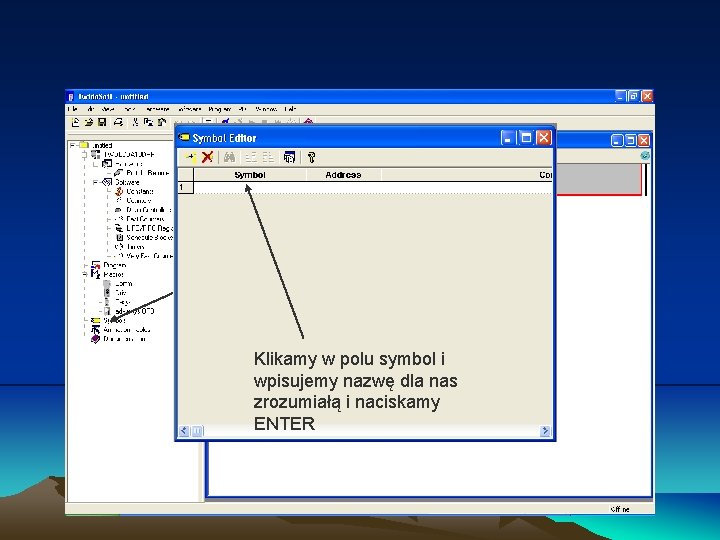This screenshot has height=540, width=720.
Task: Click the red X delete icon in Symbol Editor
Action: point(208,157)
